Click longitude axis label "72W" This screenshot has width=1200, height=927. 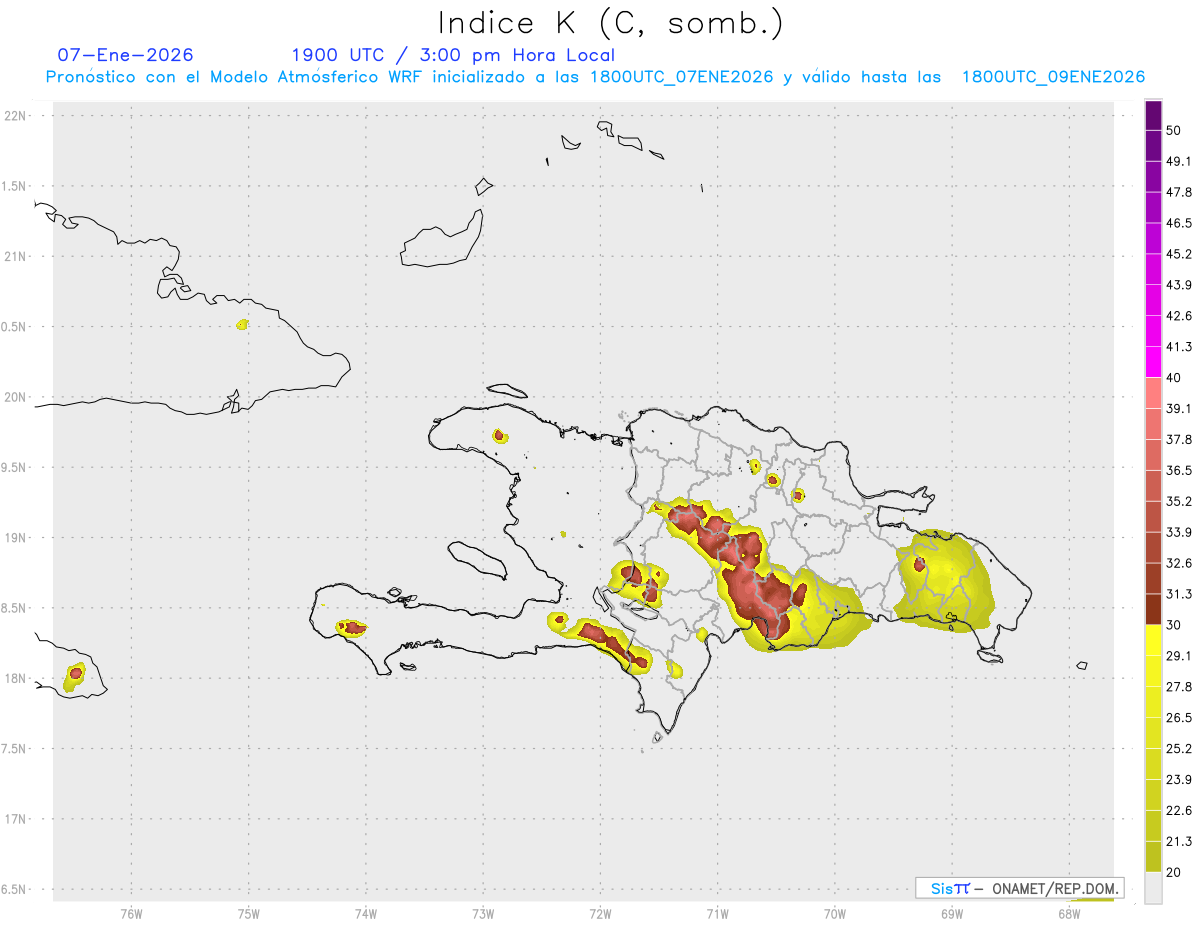click(x=601, y=913)
